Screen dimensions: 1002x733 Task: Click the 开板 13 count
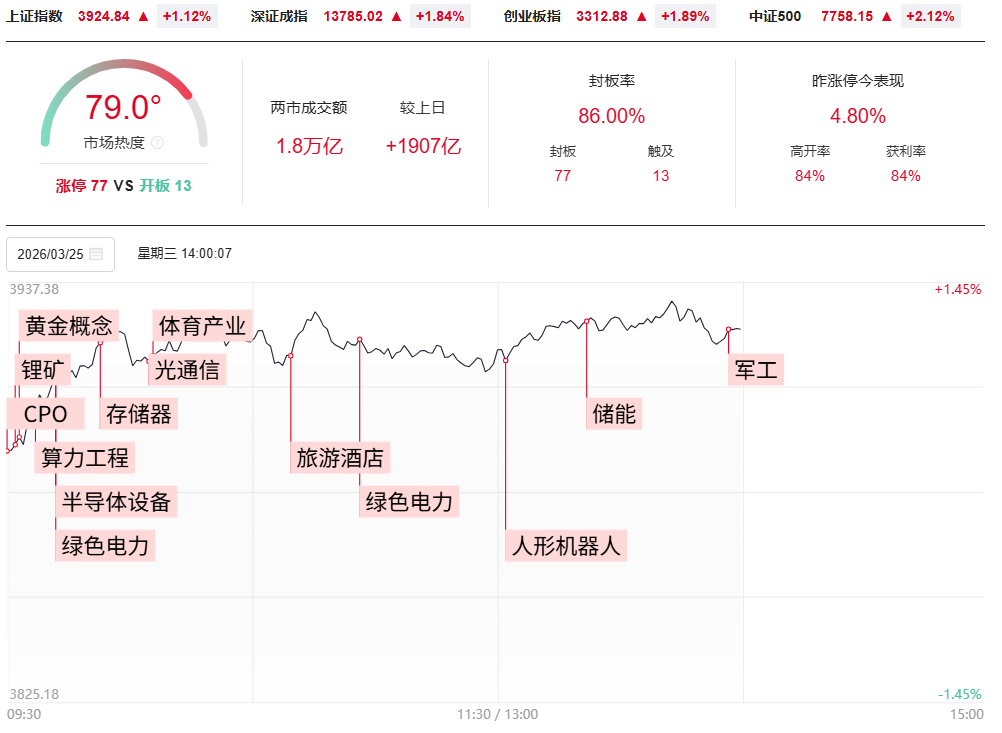[x=165, y=185]
